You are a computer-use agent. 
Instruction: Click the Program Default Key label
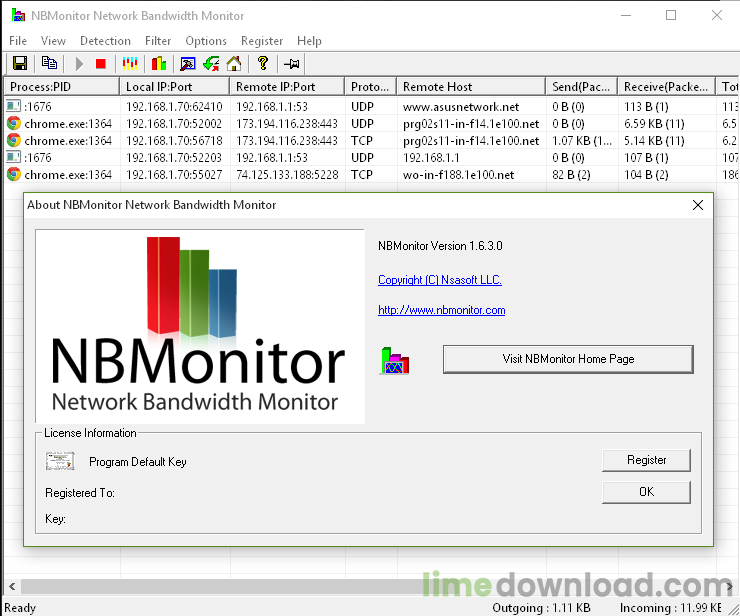(x=138, y=462)
